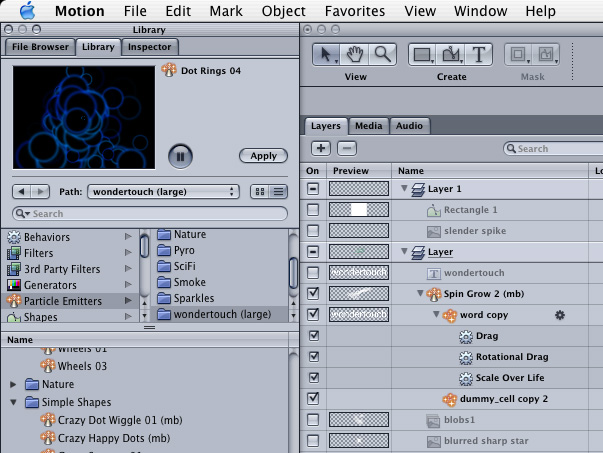This screenshot has width=603, height=453.
Task: Select the bezier pen tool
Action: (451, 55)
